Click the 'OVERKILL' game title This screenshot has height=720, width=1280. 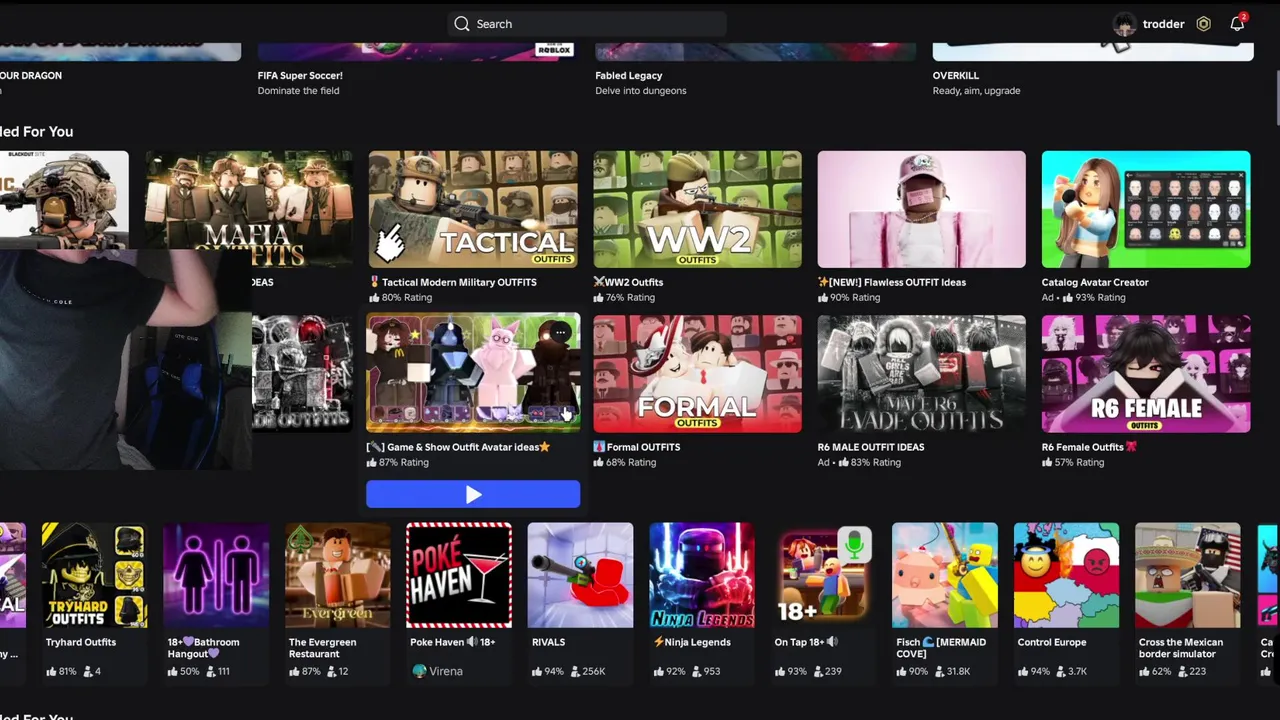[956, 75]
